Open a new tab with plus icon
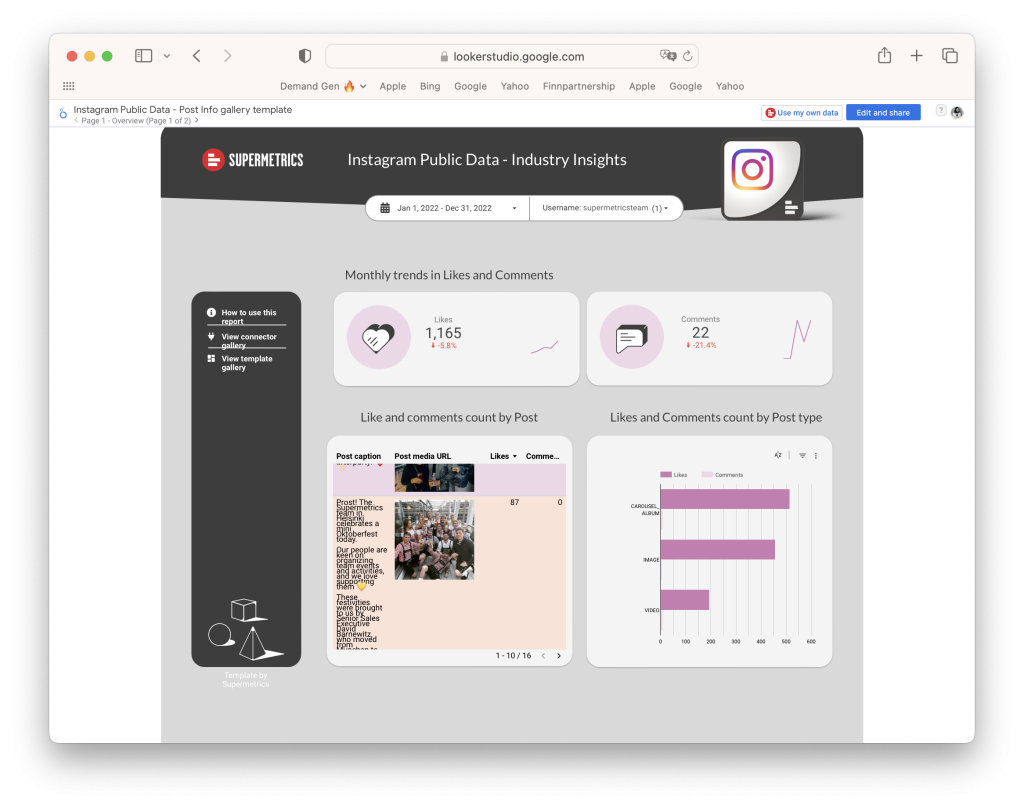Screen dimensions: 1024x808 click(916, 56)
